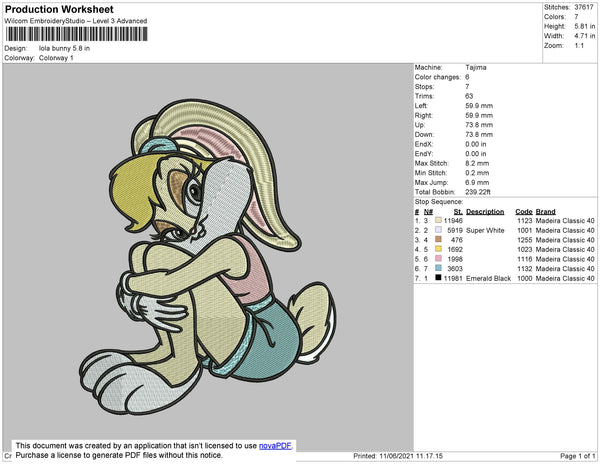Click the St. column header
The height and width of the screenshot is (464, 600).
click(x=458, y=212)
